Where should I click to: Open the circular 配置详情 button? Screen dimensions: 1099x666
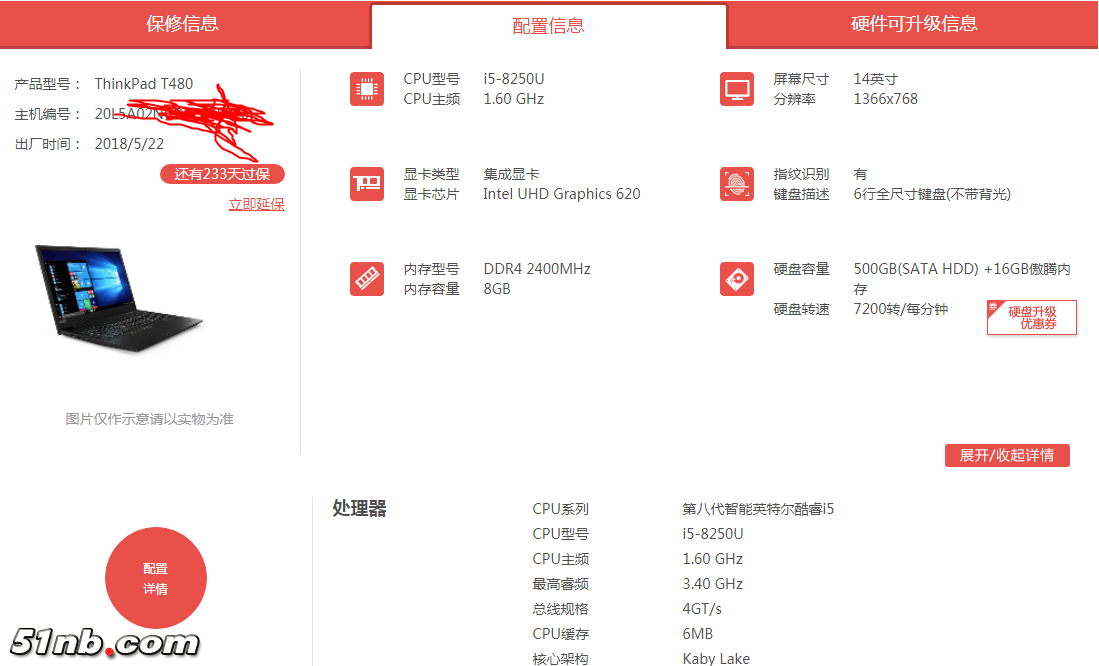pos(156,578)
